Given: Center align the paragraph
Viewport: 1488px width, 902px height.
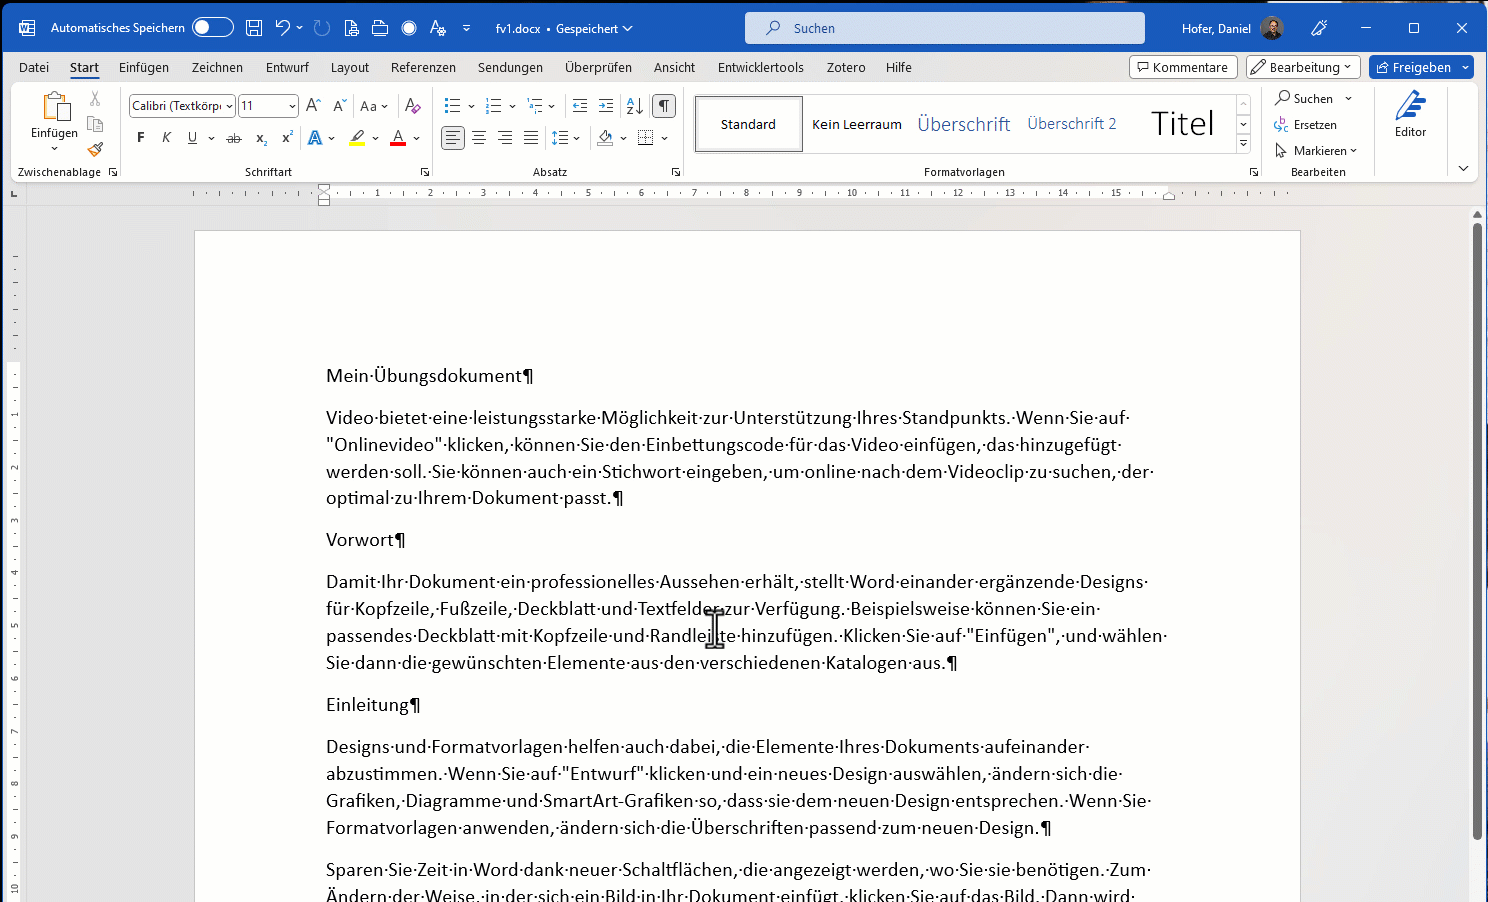Looking at the screenshot, I should point(479,138).
